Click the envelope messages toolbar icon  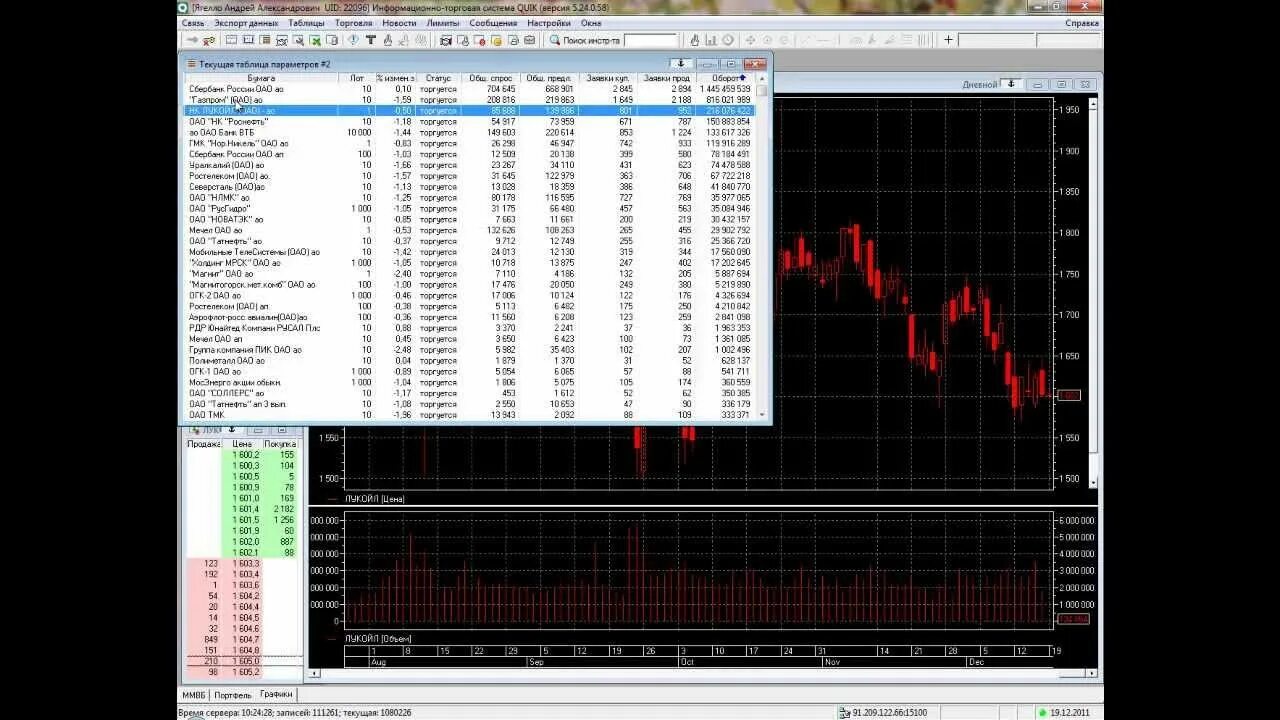click(x=529, y=40)
